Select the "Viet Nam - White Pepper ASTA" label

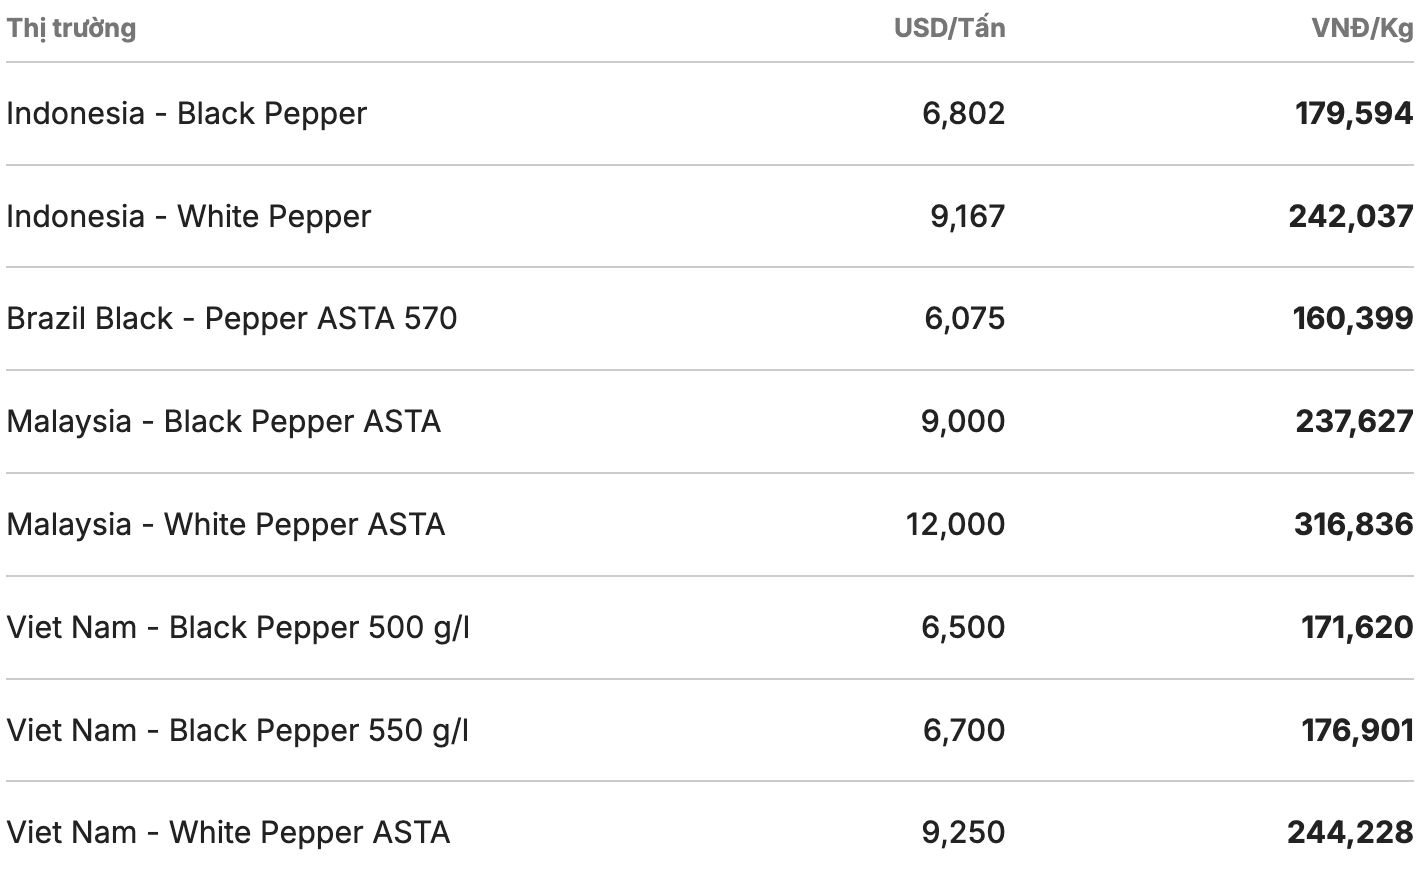[228, 832]
